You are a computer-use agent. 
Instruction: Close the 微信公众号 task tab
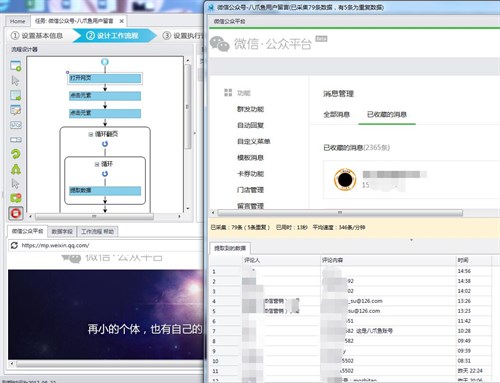(122, 21)
